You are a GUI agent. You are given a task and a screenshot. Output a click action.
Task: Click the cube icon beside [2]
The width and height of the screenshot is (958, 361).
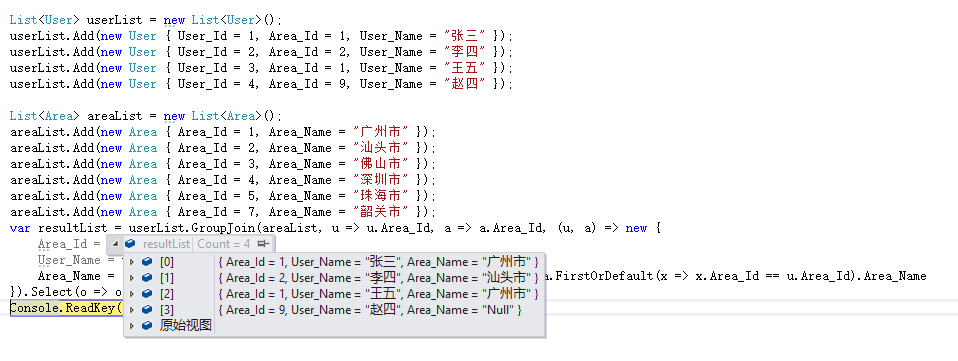pyautogui.click(x=147, y=294)
